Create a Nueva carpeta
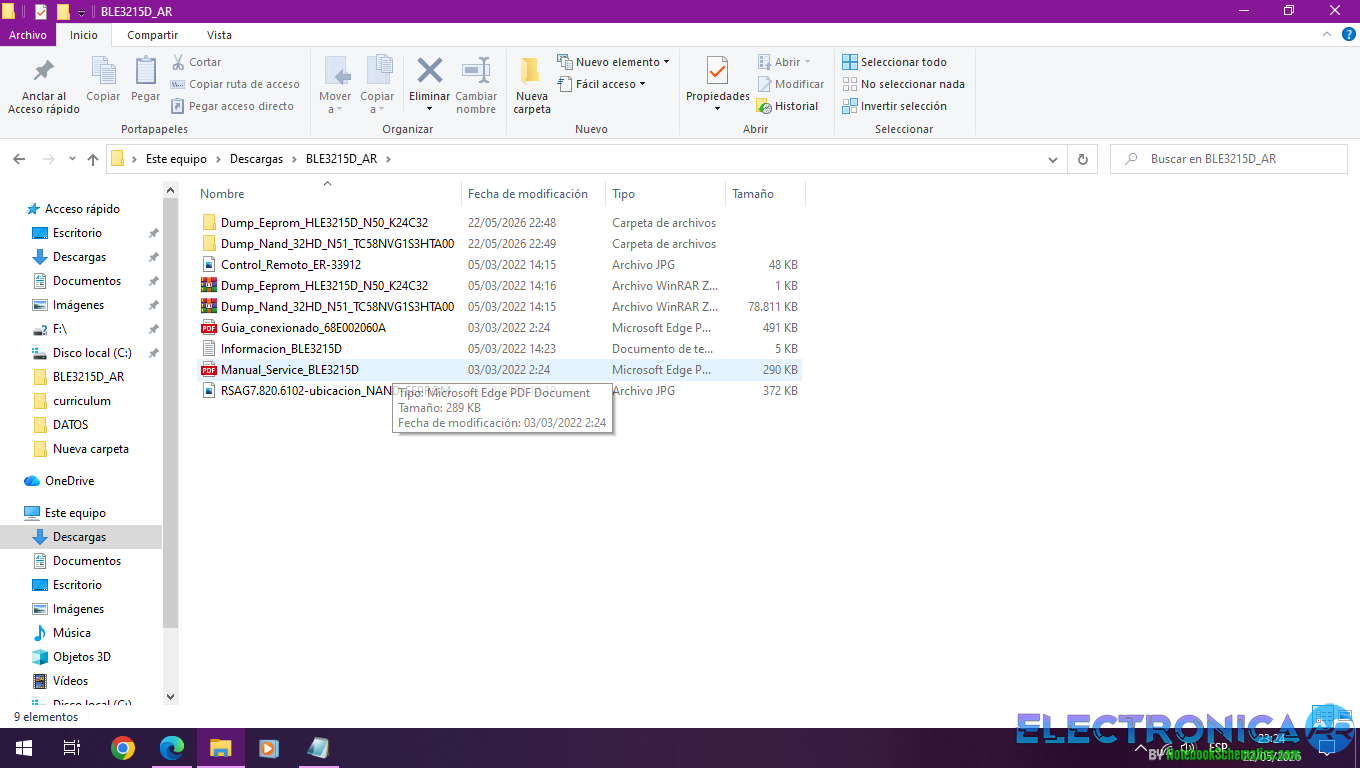 click(x=532, y=86)
